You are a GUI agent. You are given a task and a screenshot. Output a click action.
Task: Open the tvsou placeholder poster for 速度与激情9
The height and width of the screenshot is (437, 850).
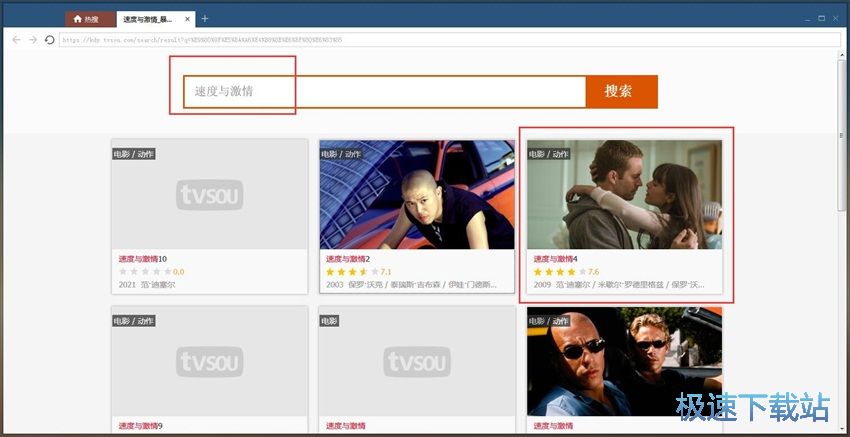pyautogui.click(x=209, y=362)
